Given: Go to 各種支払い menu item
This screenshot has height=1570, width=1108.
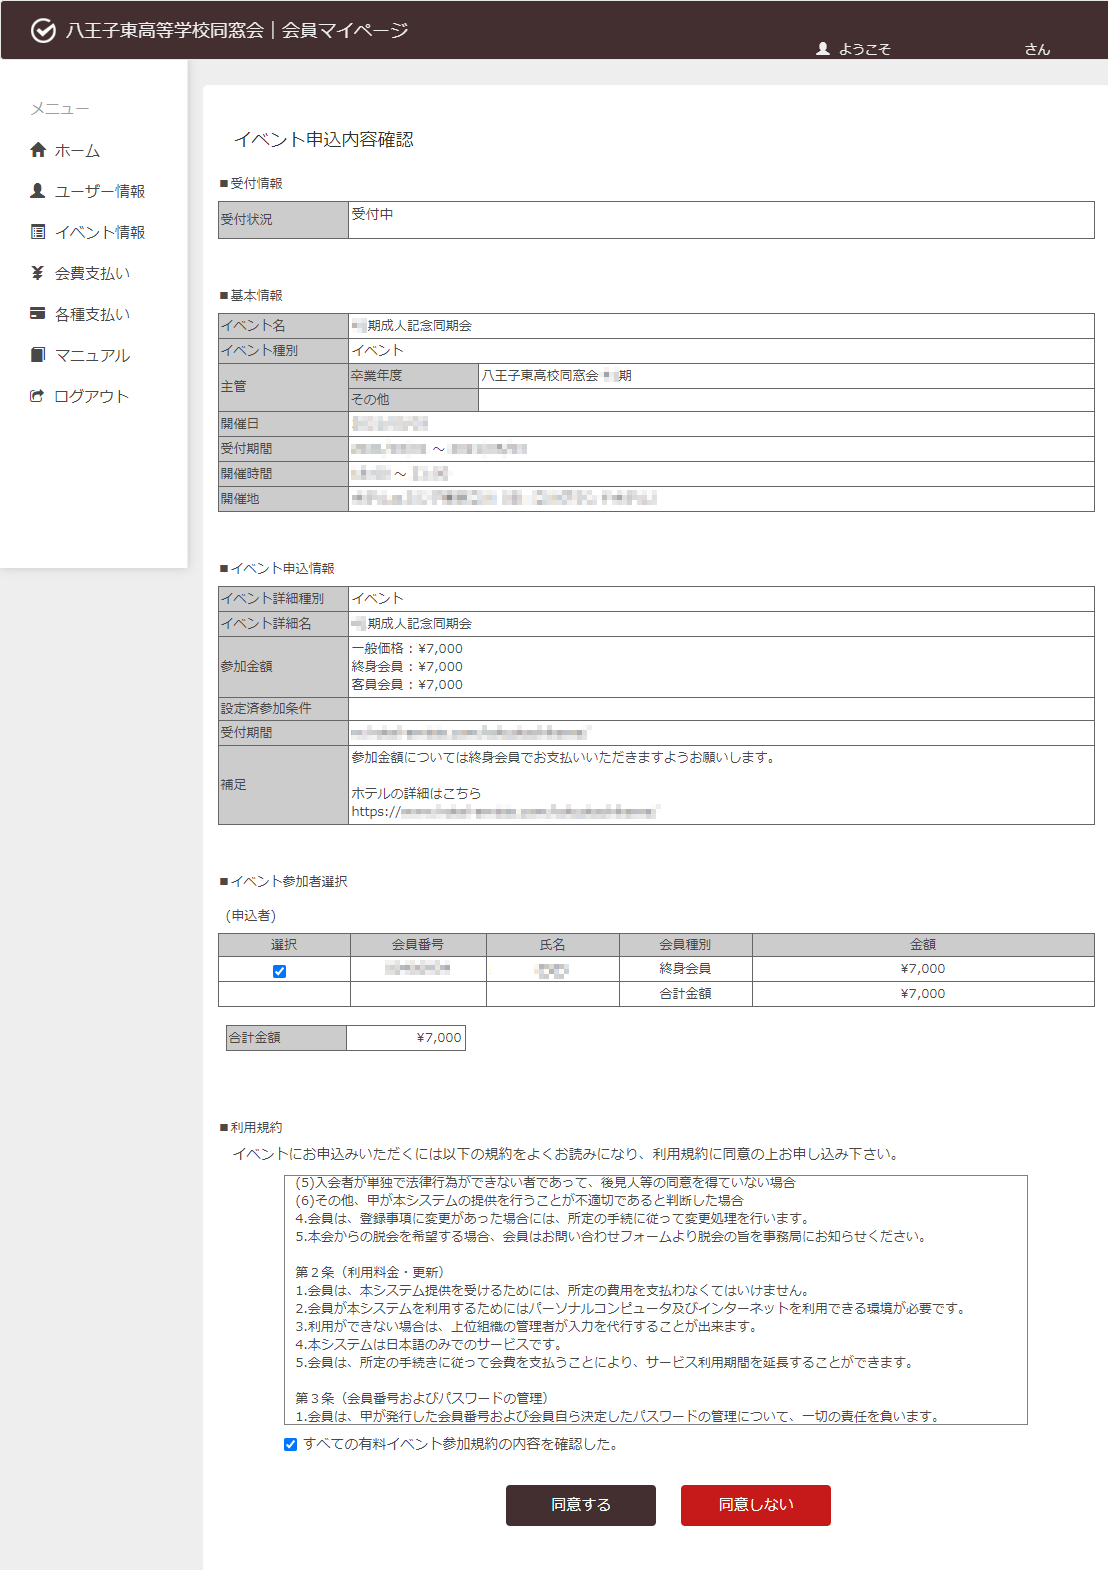Looking at the screenshot, I should (92, 314).
